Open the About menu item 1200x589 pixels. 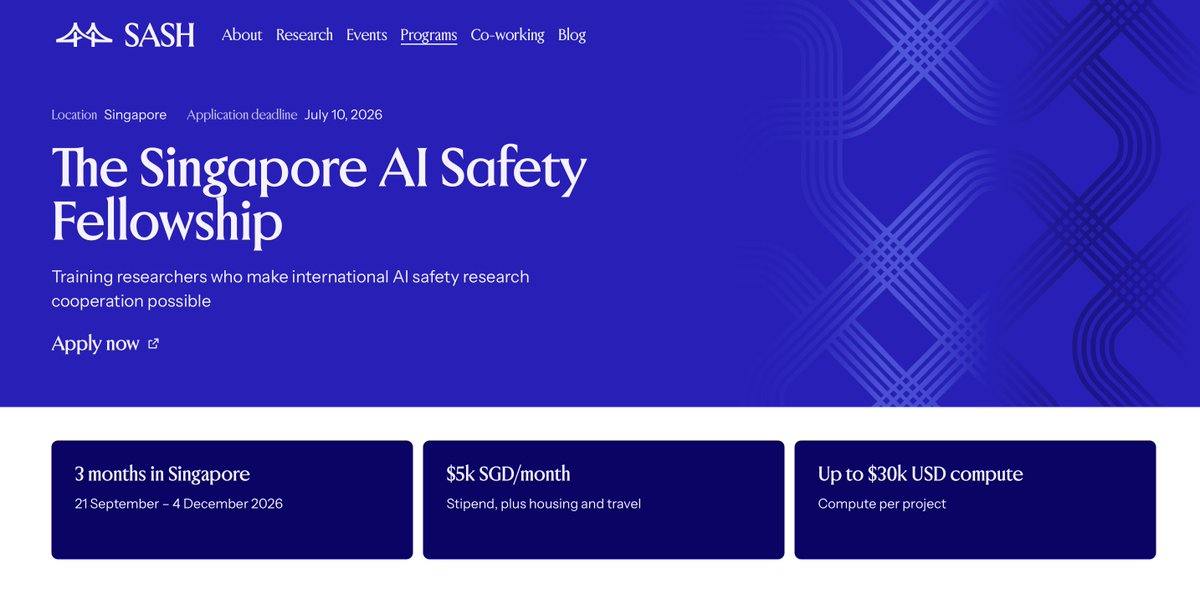coord(242,35)
